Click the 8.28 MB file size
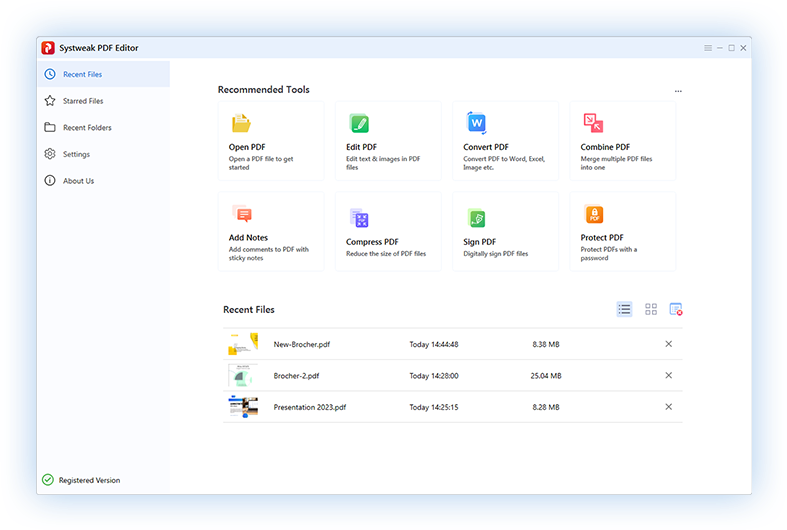 [546, 407]
